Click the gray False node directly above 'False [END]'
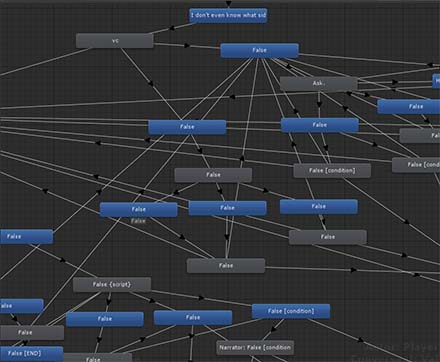The width and height of the screenshot is (440, 362). point(32,332)
